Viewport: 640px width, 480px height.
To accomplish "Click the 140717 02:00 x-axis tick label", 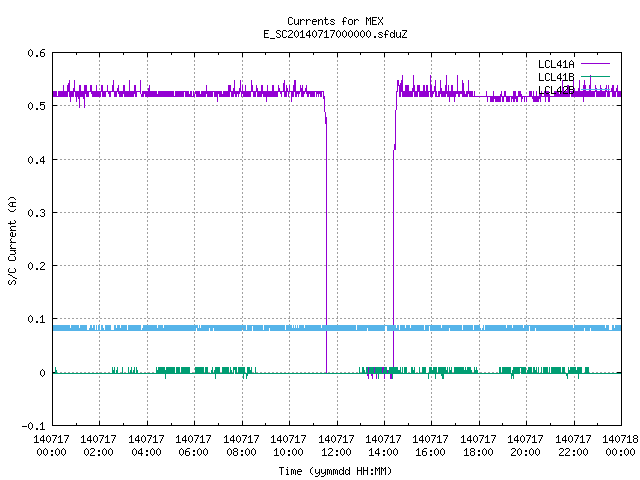I will coord(98,446).
